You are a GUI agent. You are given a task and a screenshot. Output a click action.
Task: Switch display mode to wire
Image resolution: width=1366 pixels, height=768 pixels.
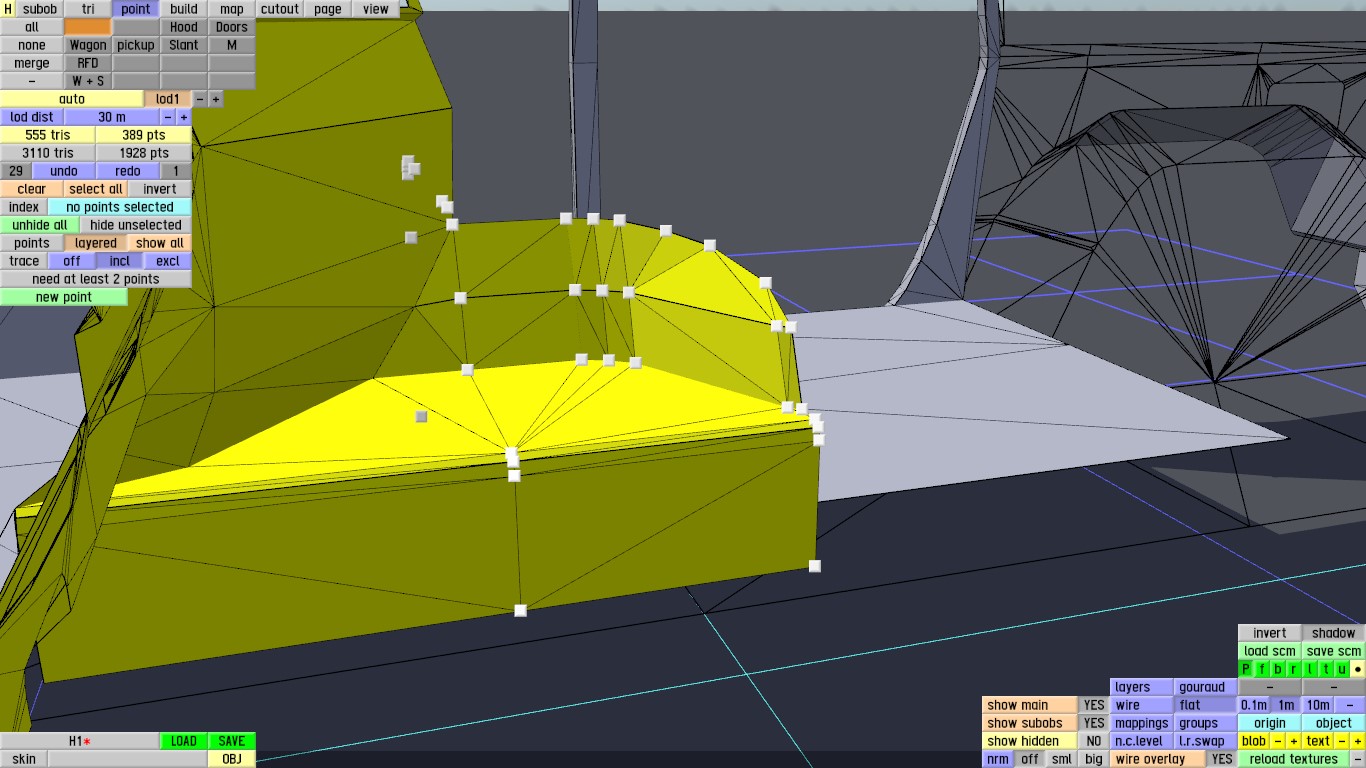[1142, 705]
